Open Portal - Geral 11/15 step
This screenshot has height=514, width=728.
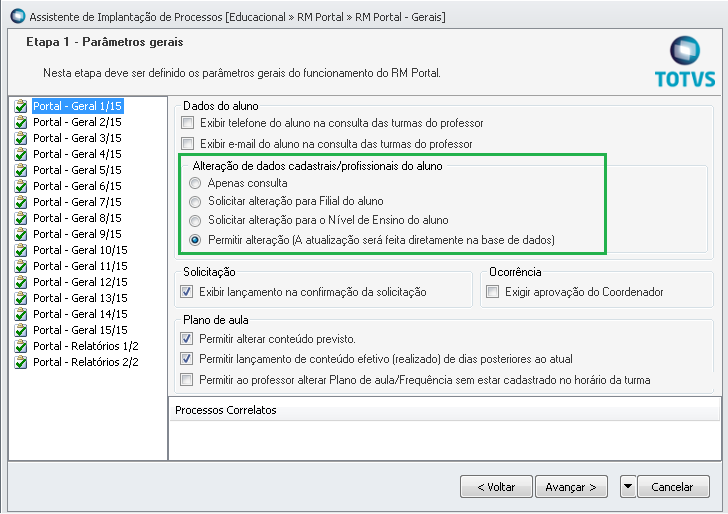coord(80,267)
